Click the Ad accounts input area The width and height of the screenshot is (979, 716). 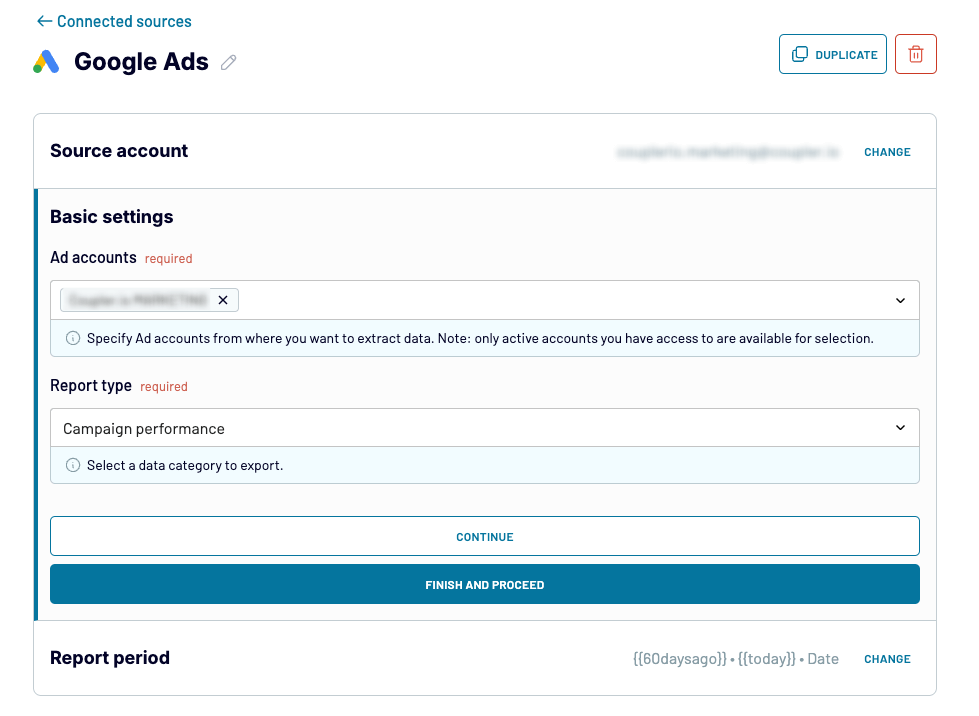click(x=485, y=300)
